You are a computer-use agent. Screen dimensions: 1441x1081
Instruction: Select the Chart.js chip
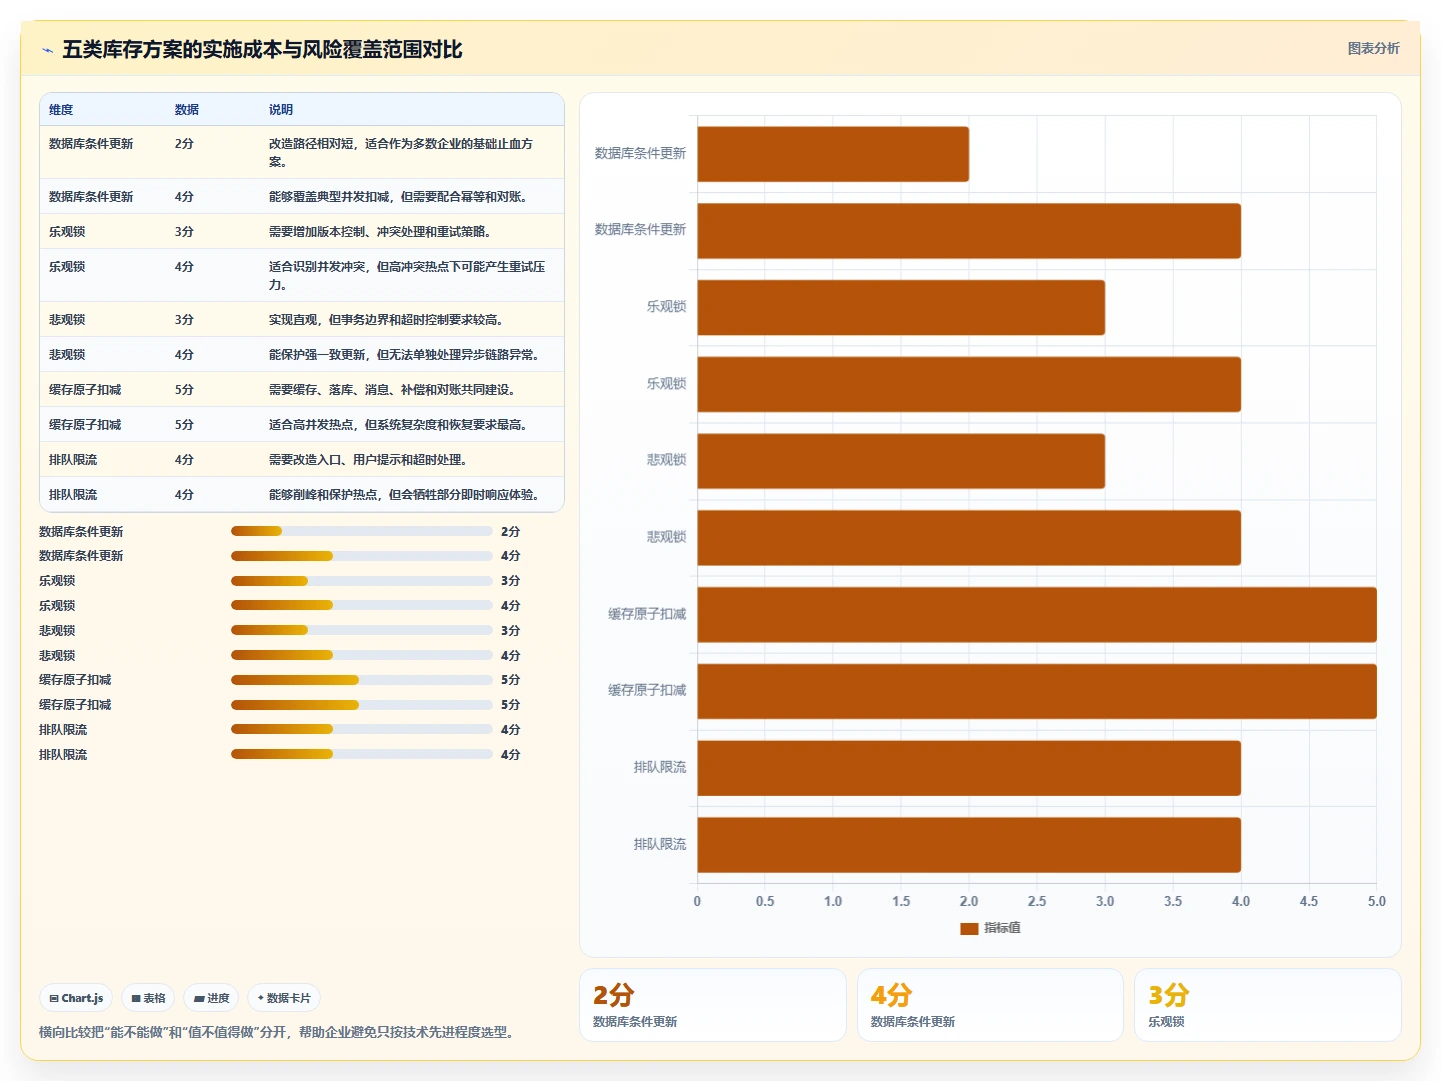coord(76,998)
